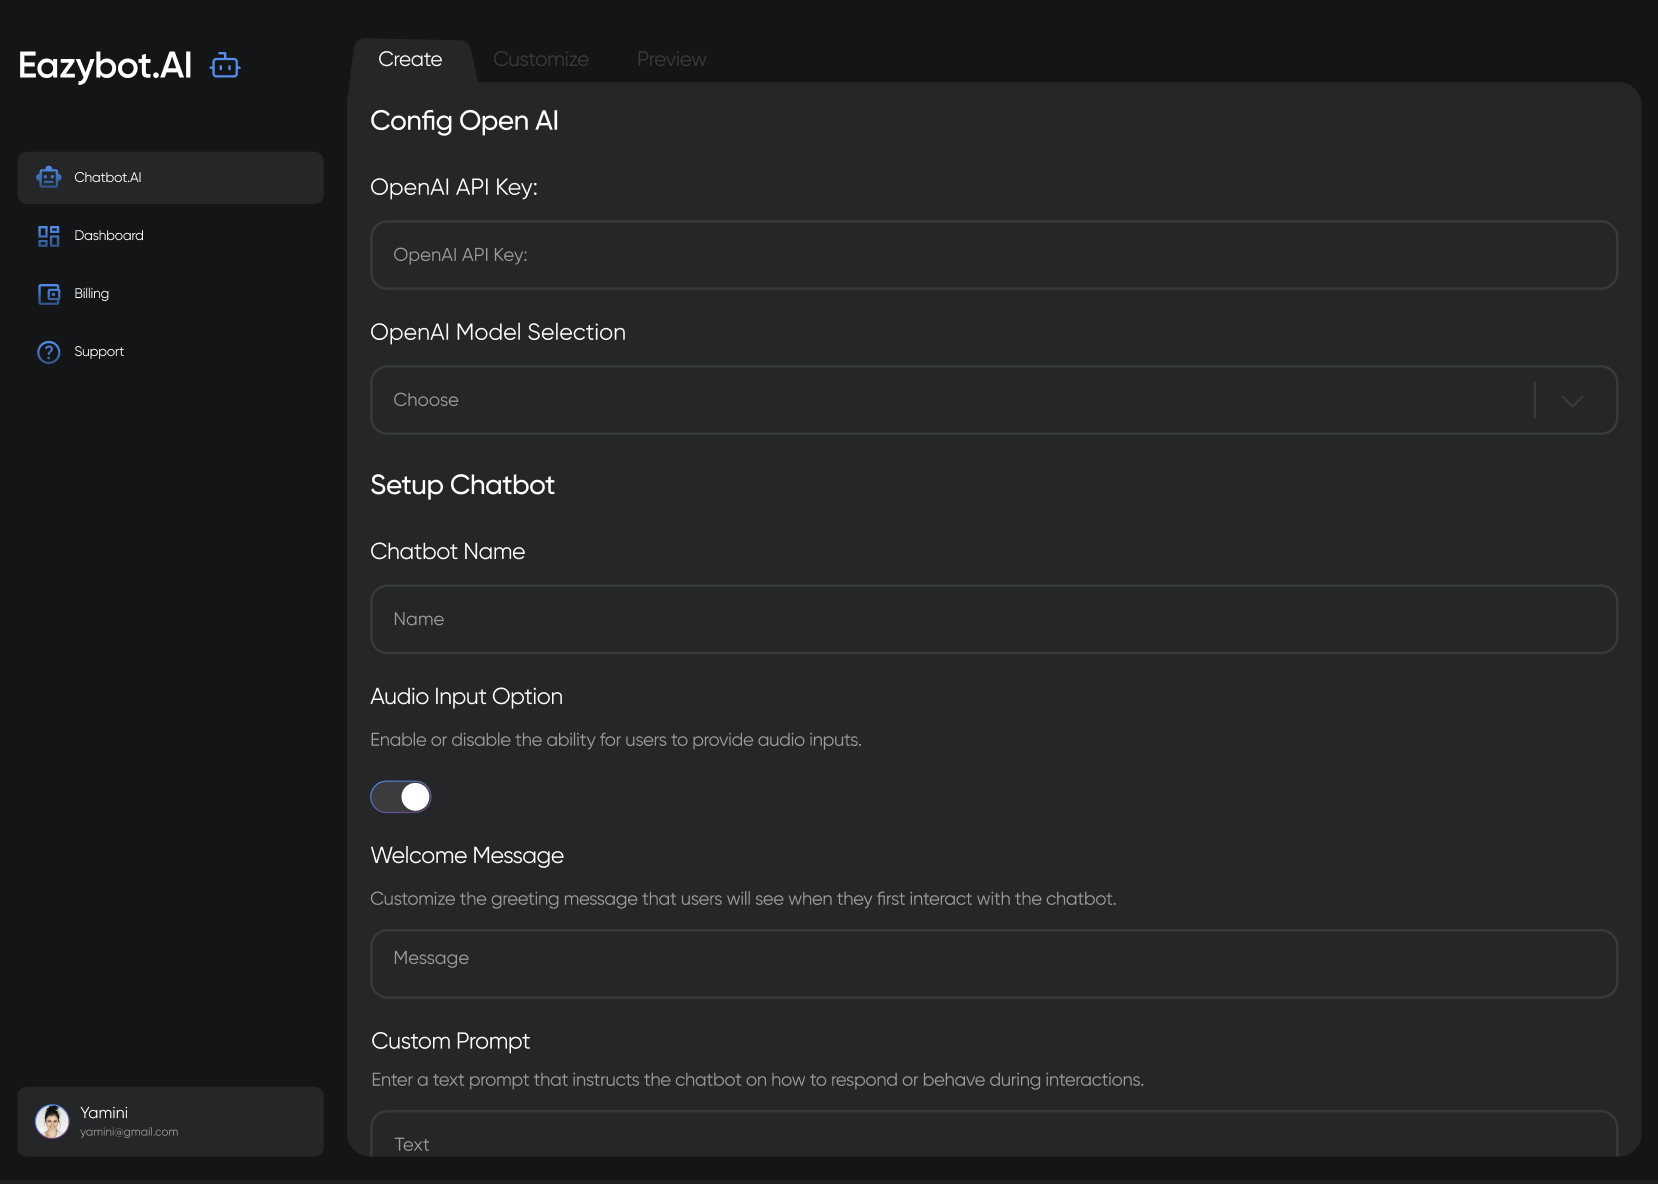
Task: Open the Billing menu item
Action: coord(171,294)
